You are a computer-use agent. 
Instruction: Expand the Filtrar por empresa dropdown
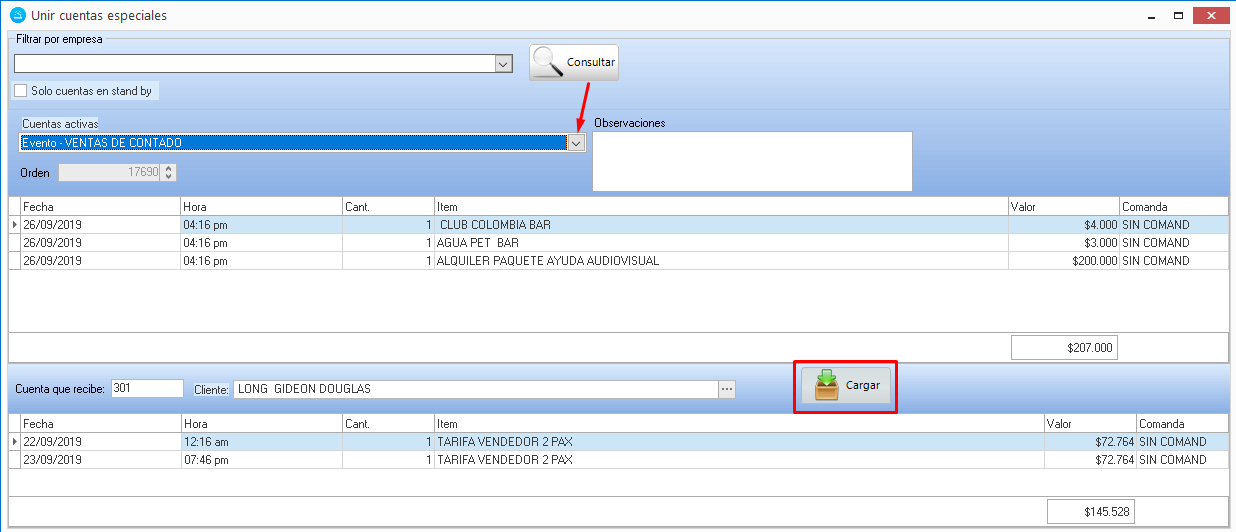(503, 64)
